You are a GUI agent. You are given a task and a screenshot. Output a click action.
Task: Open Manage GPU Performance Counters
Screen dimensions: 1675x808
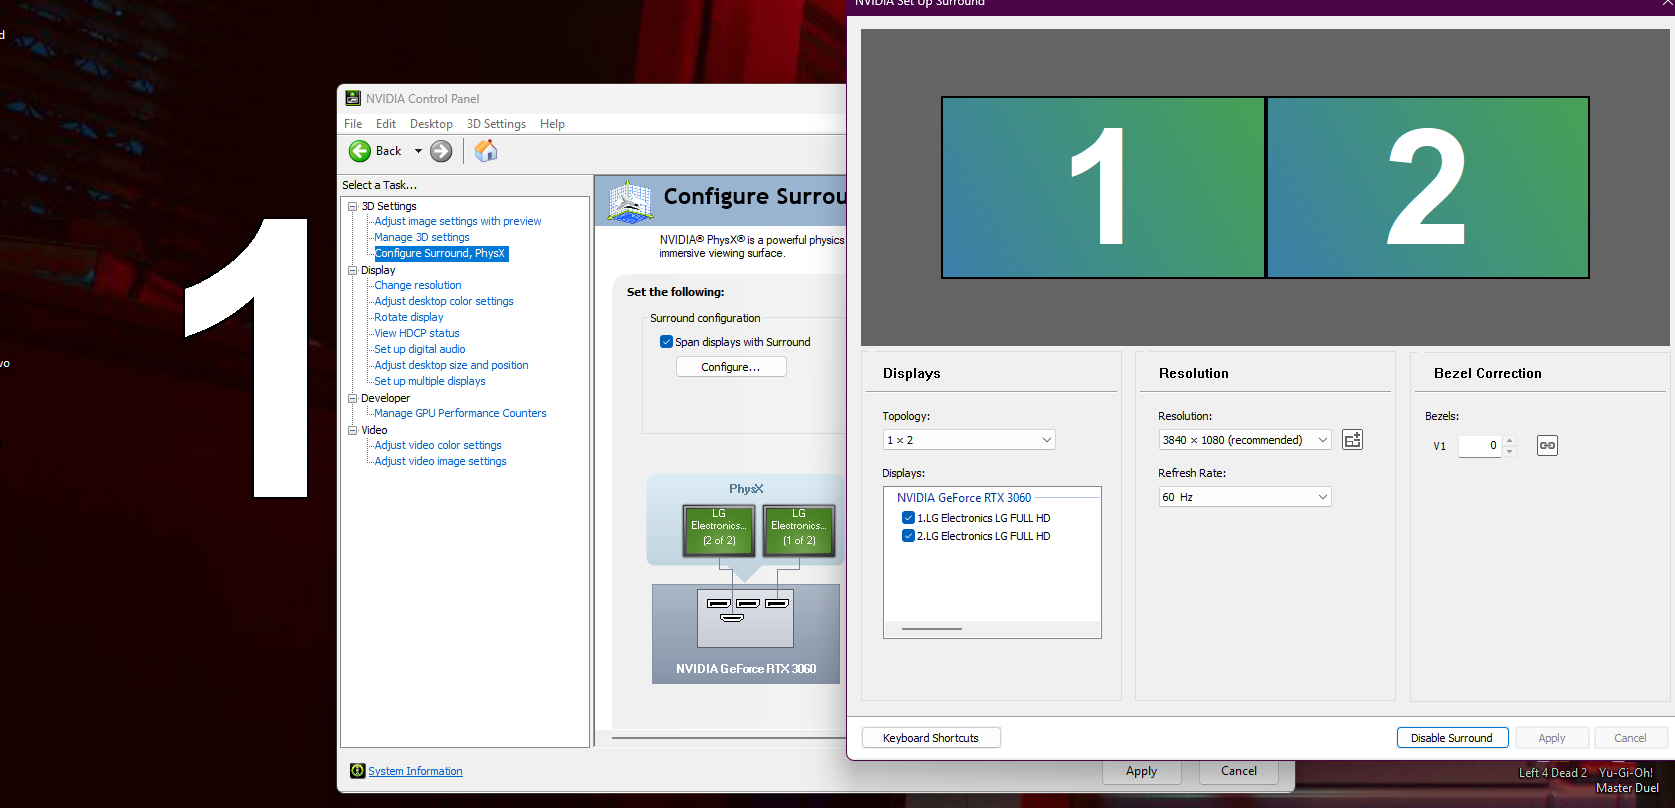click(x=460, y=413)
